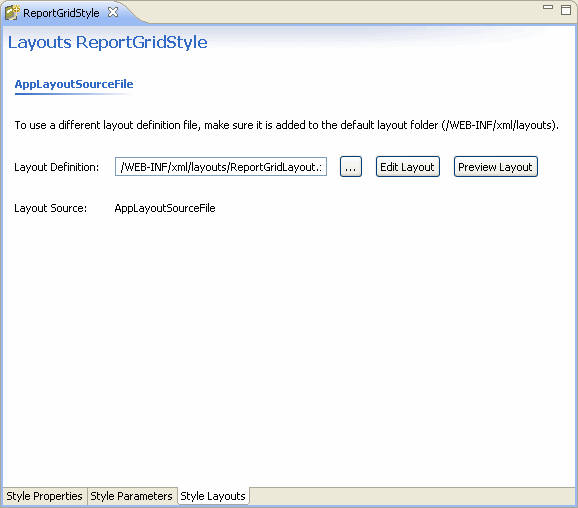Viewport: 578px width, 508px height.
Task: Click the Edit Layout button
Action: click(x=407, y=167)
